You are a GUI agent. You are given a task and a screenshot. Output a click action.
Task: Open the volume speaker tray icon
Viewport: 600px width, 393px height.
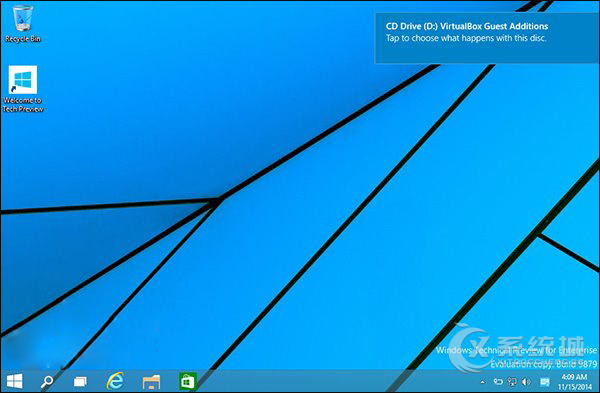click(527, 381)
